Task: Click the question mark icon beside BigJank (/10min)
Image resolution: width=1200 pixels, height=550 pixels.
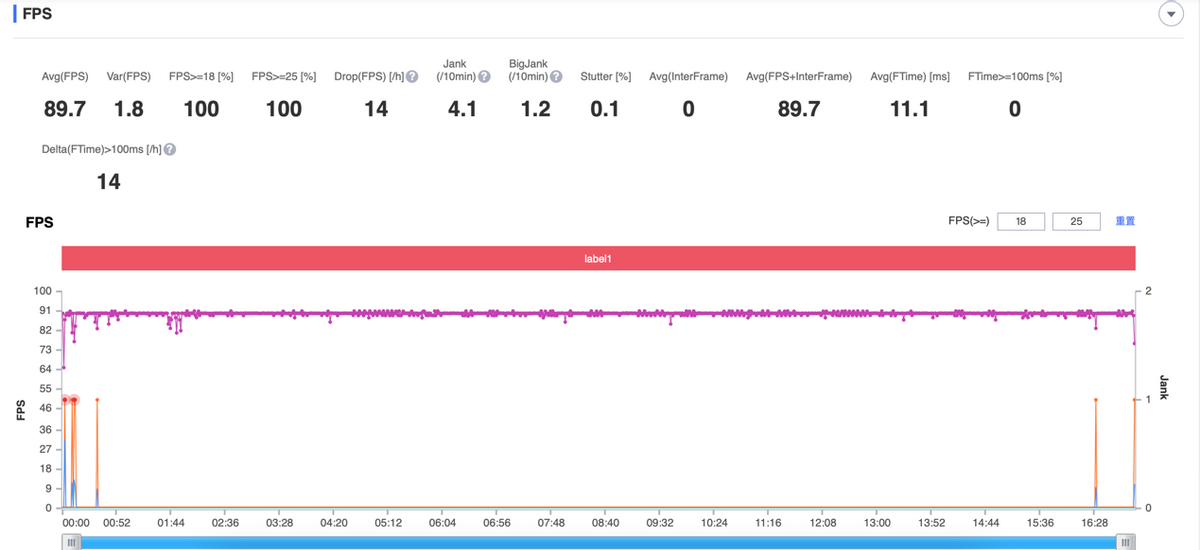Action: point(556,77)
